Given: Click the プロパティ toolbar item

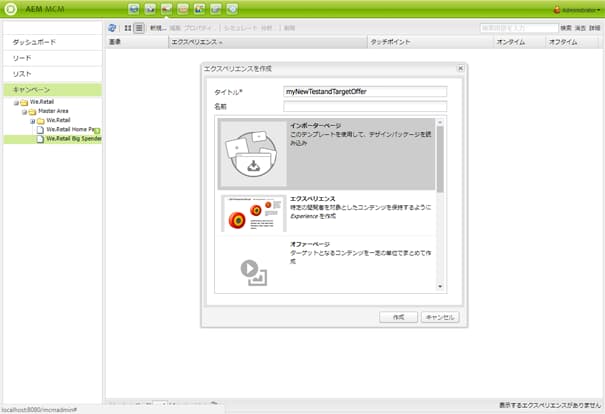Looking at the screenshot, I should pos(198,28).
